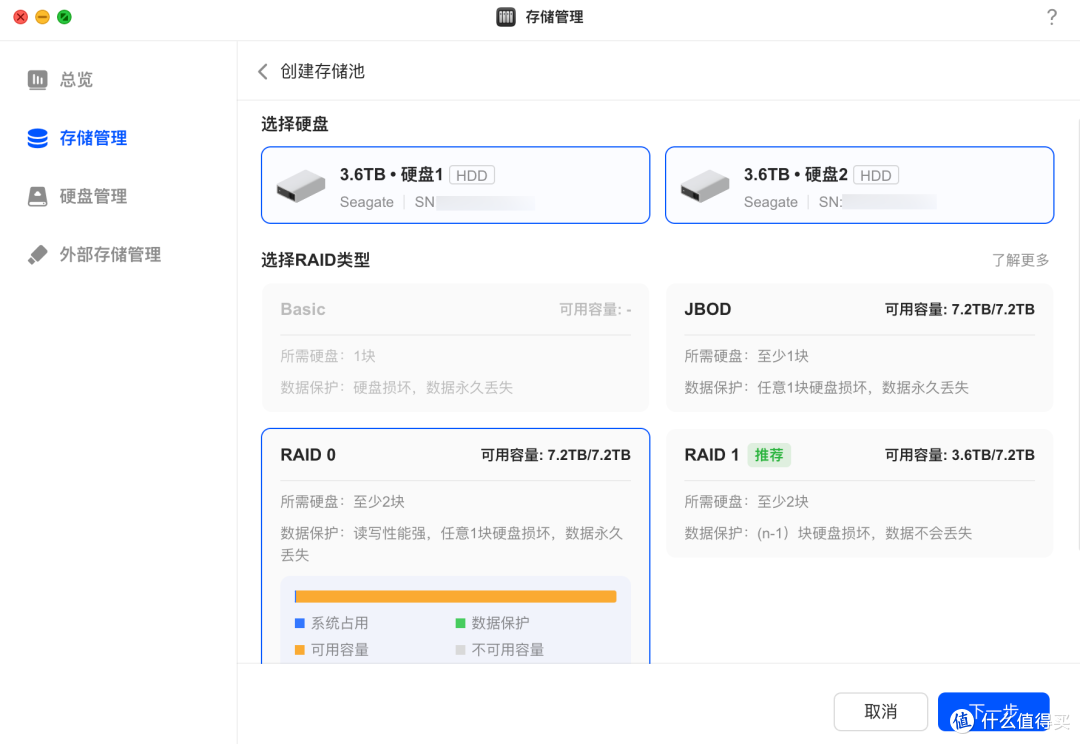Image resolution: width=1080 pixels, height=744 pixels.
Task: Open help via the question mark icon
Action: (x=1051, y=17)
